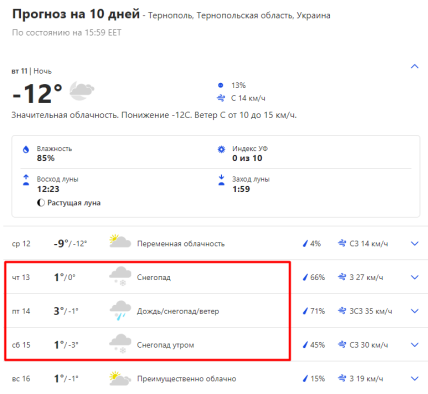Click the 0 из 10 UV value
The height and width of the screenshot is (394, 428).
(x=247, y=158)
